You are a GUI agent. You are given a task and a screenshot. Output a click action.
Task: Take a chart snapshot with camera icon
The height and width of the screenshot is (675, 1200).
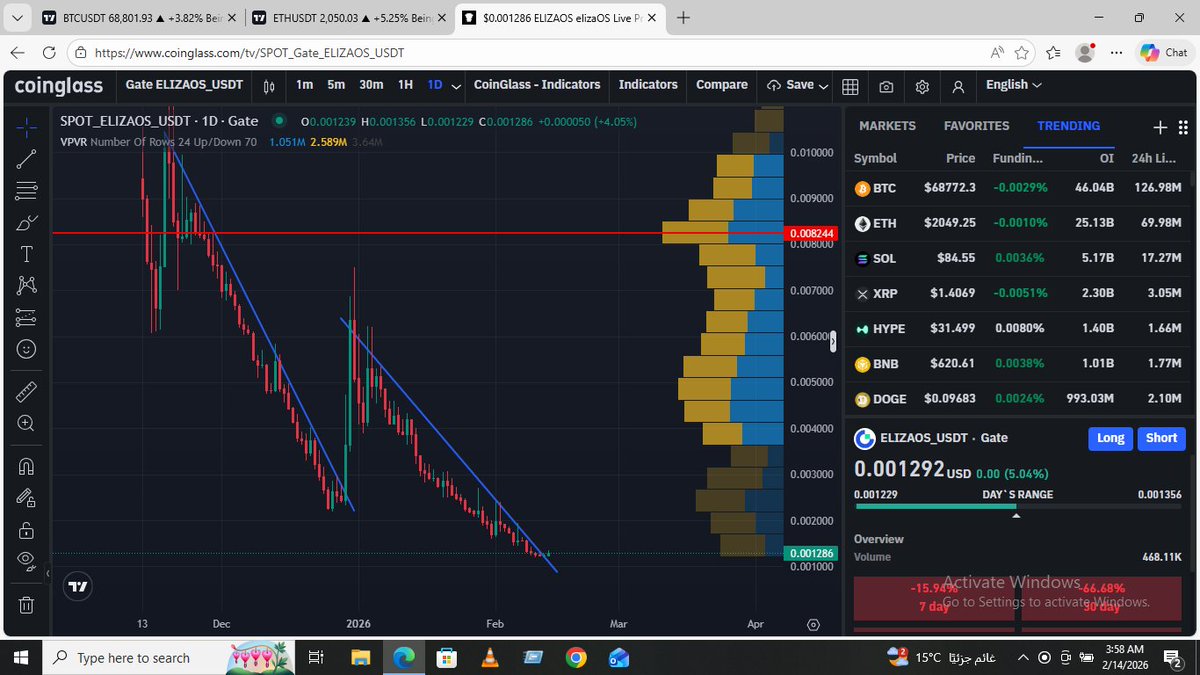point(886,86)
